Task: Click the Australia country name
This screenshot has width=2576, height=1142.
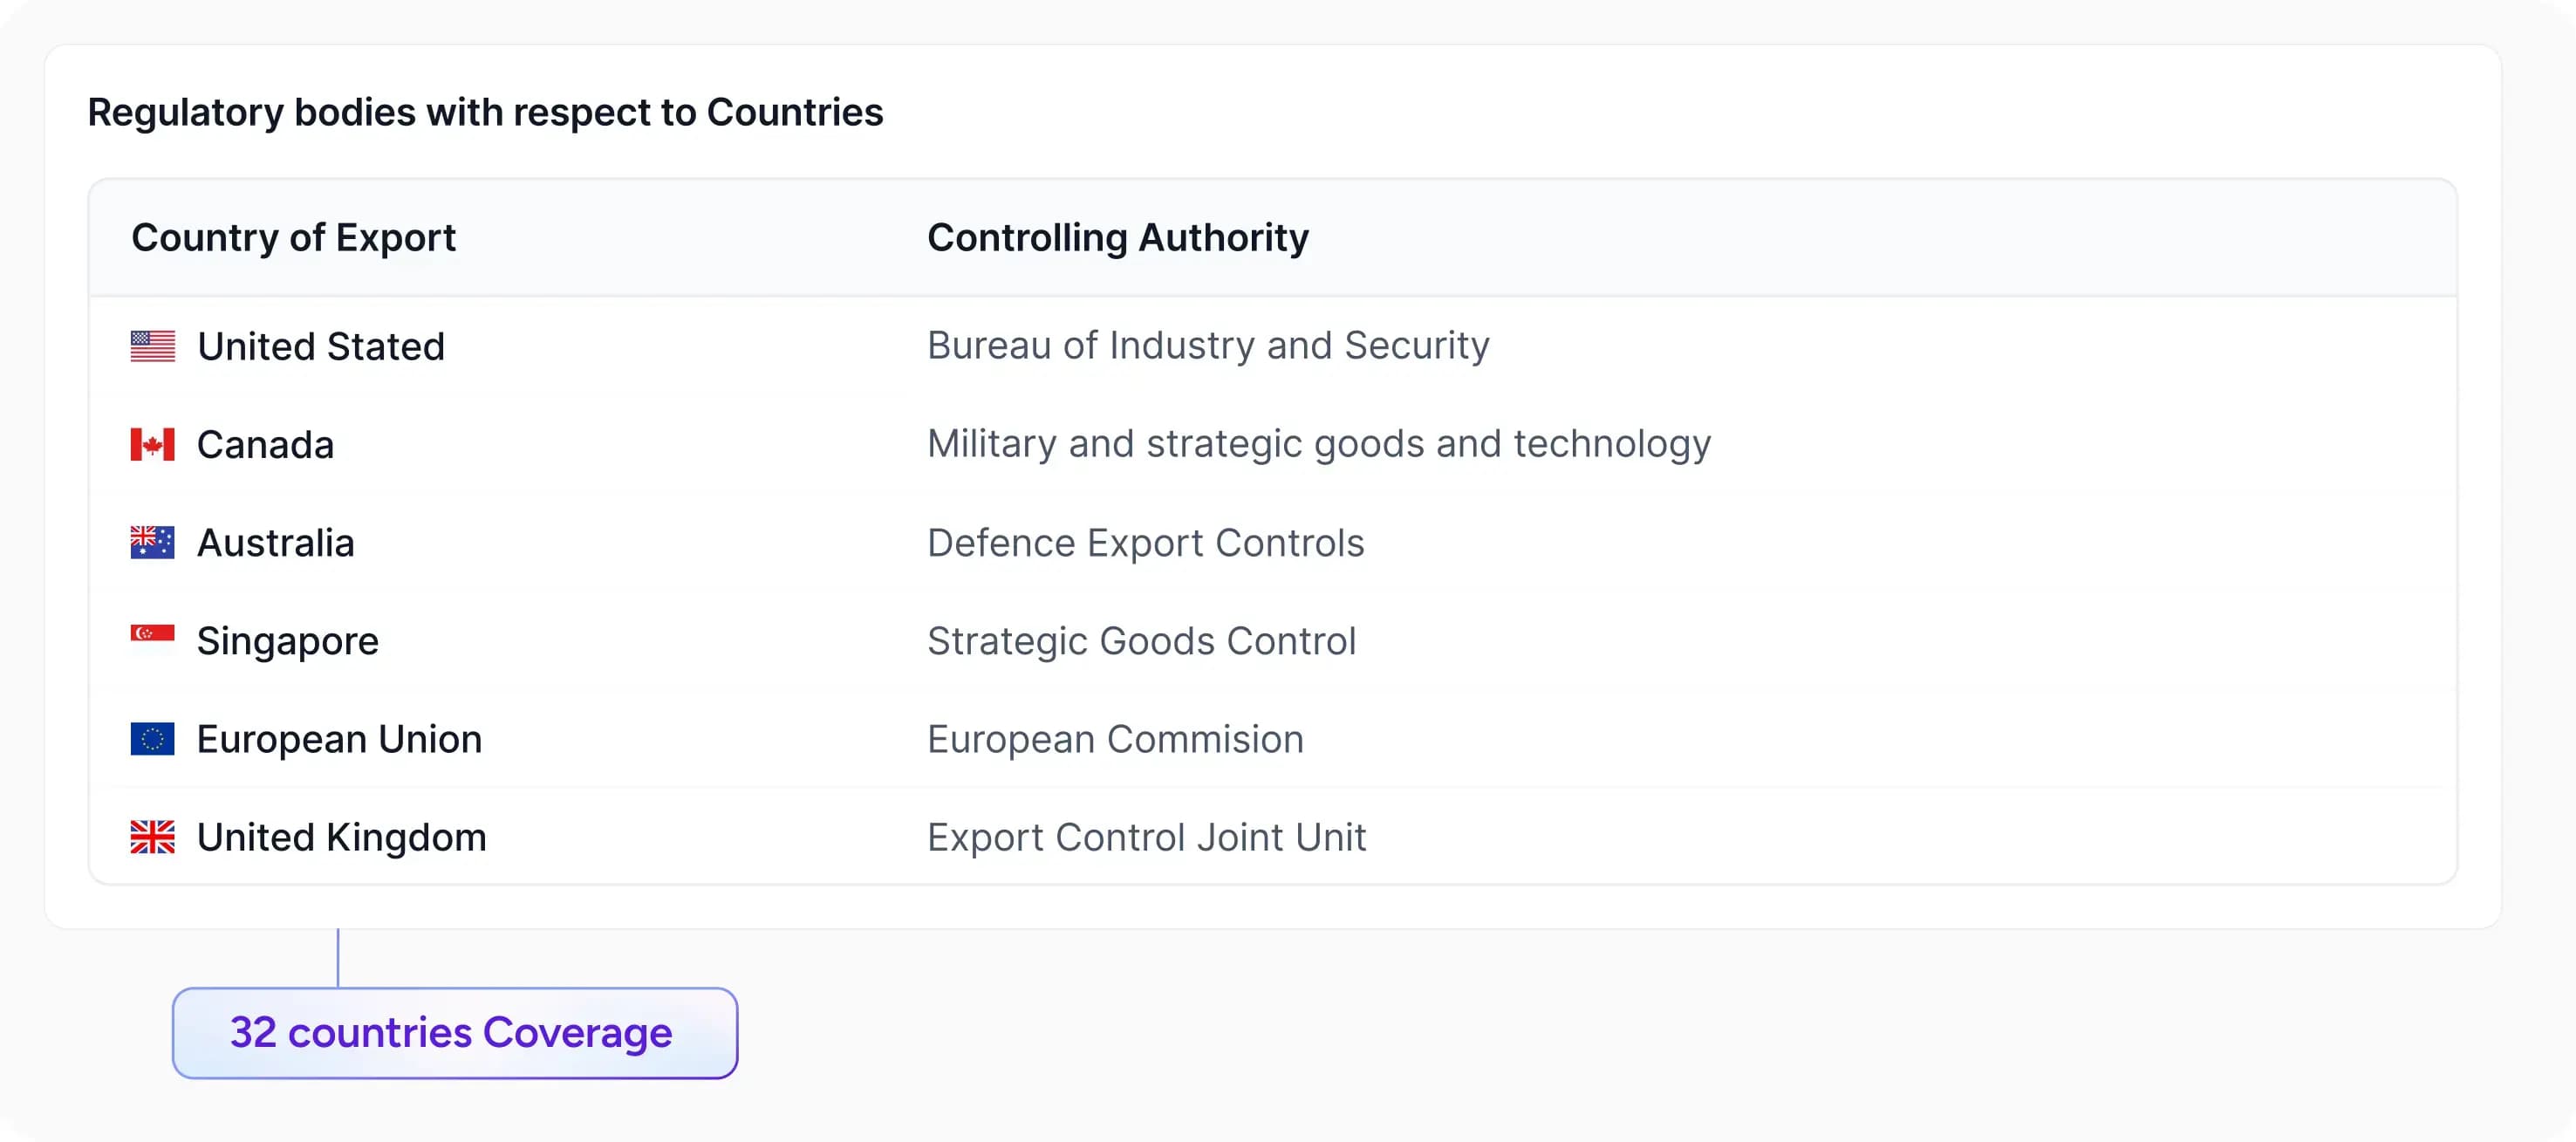Action: [x=275, y=543]
